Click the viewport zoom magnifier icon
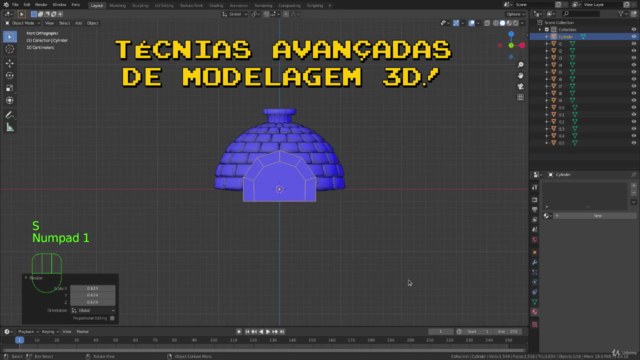This screenshot has width=640, height=360. coord(520,65)
